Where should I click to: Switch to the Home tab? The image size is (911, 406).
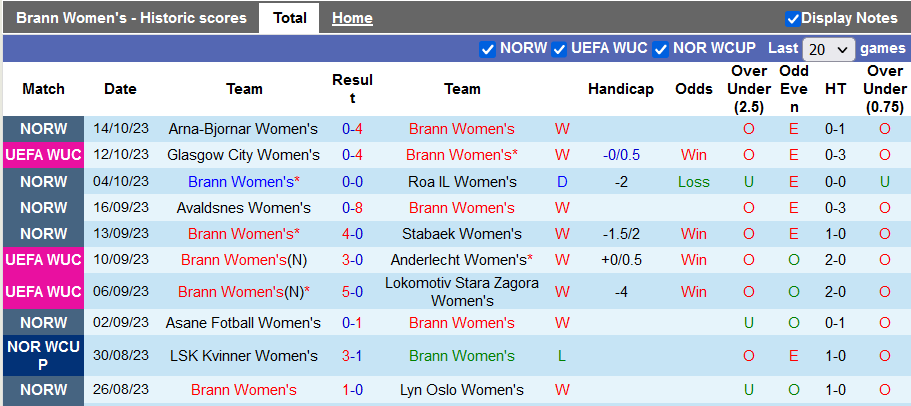coord(352,18)
